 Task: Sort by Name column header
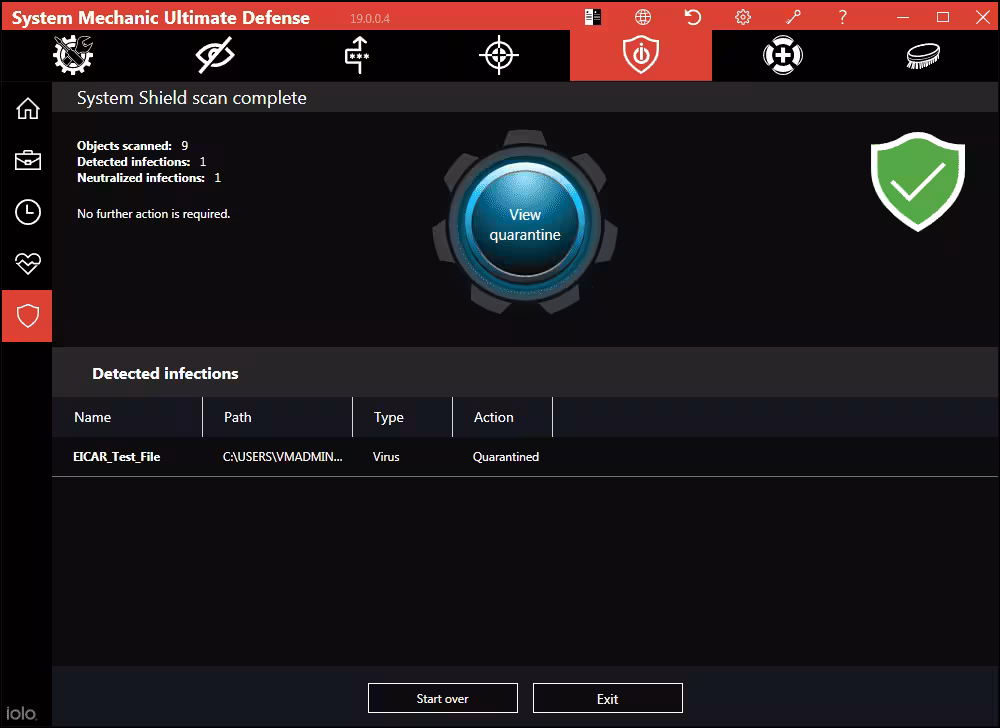tap(127, 417)
